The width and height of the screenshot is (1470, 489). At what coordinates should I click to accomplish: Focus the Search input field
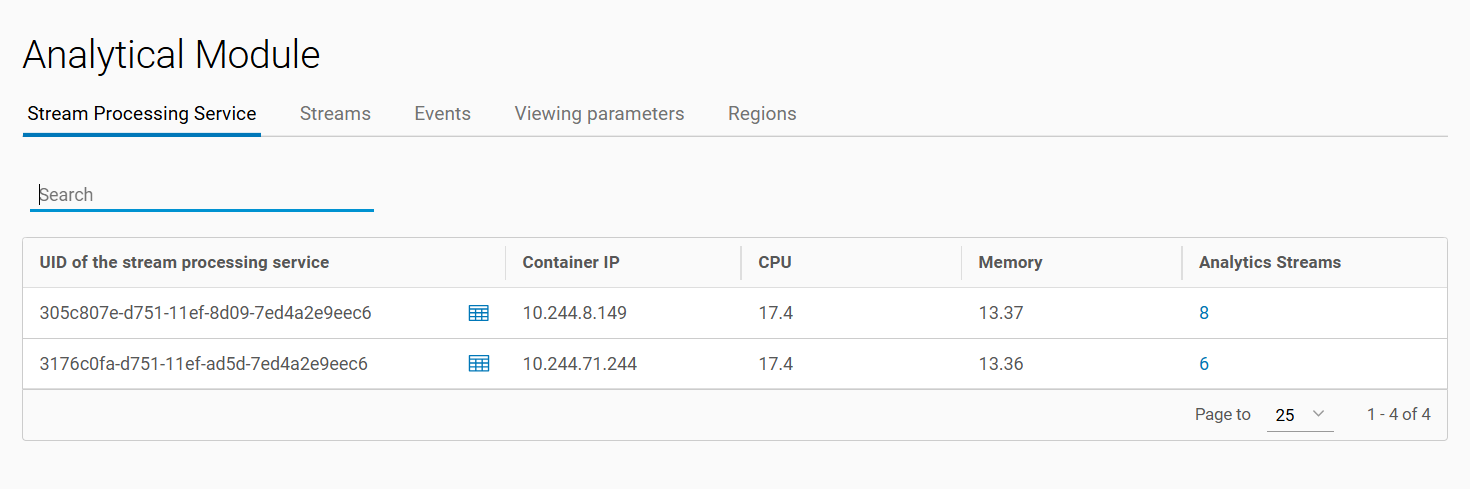202,195
